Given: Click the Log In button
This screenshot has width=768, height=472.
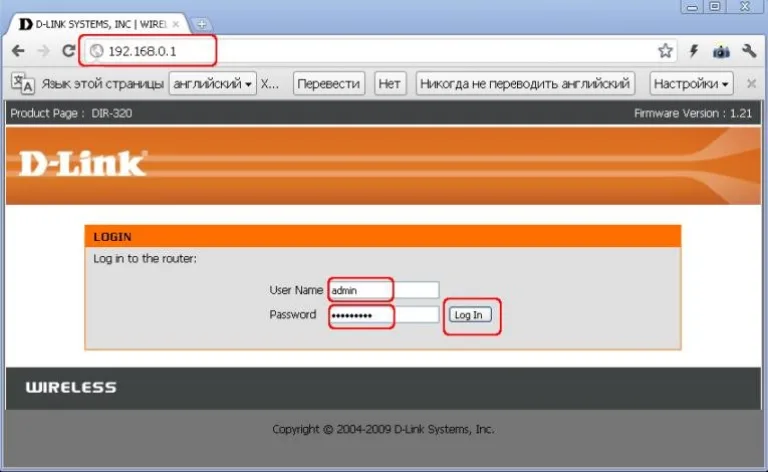Looking at the screenshot, I should click(470, 315).
